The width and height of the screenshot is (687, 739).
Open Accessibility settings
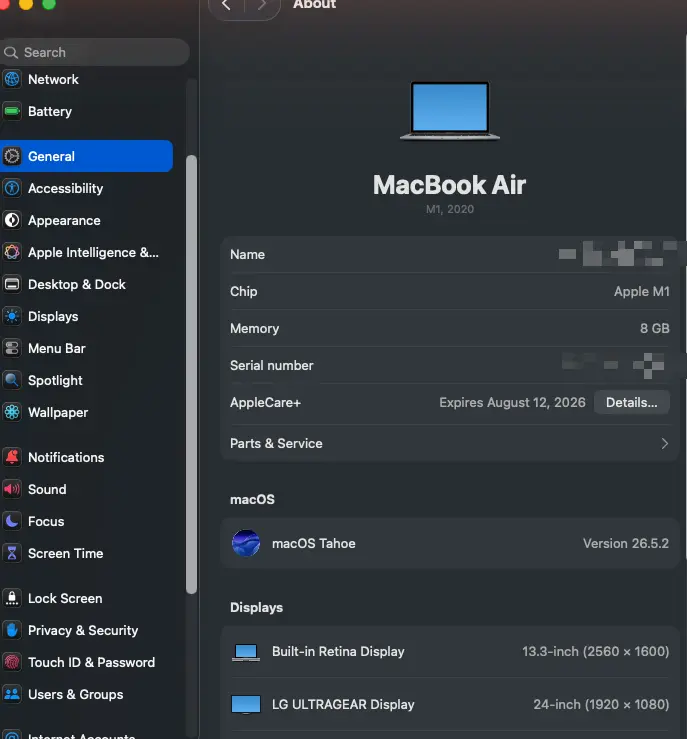(x=87, y=188)
